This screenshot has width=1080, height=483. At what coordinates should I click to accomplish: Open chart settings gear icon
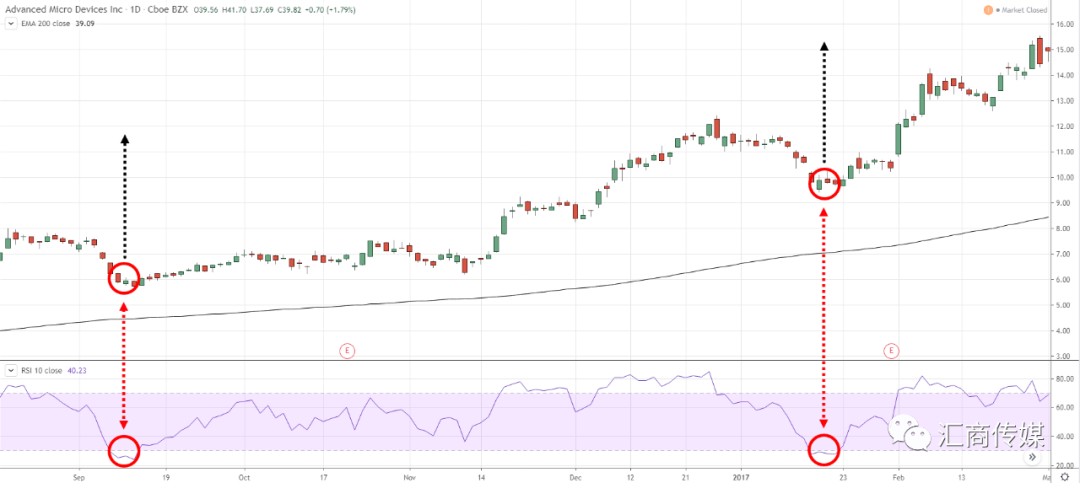1063,475
